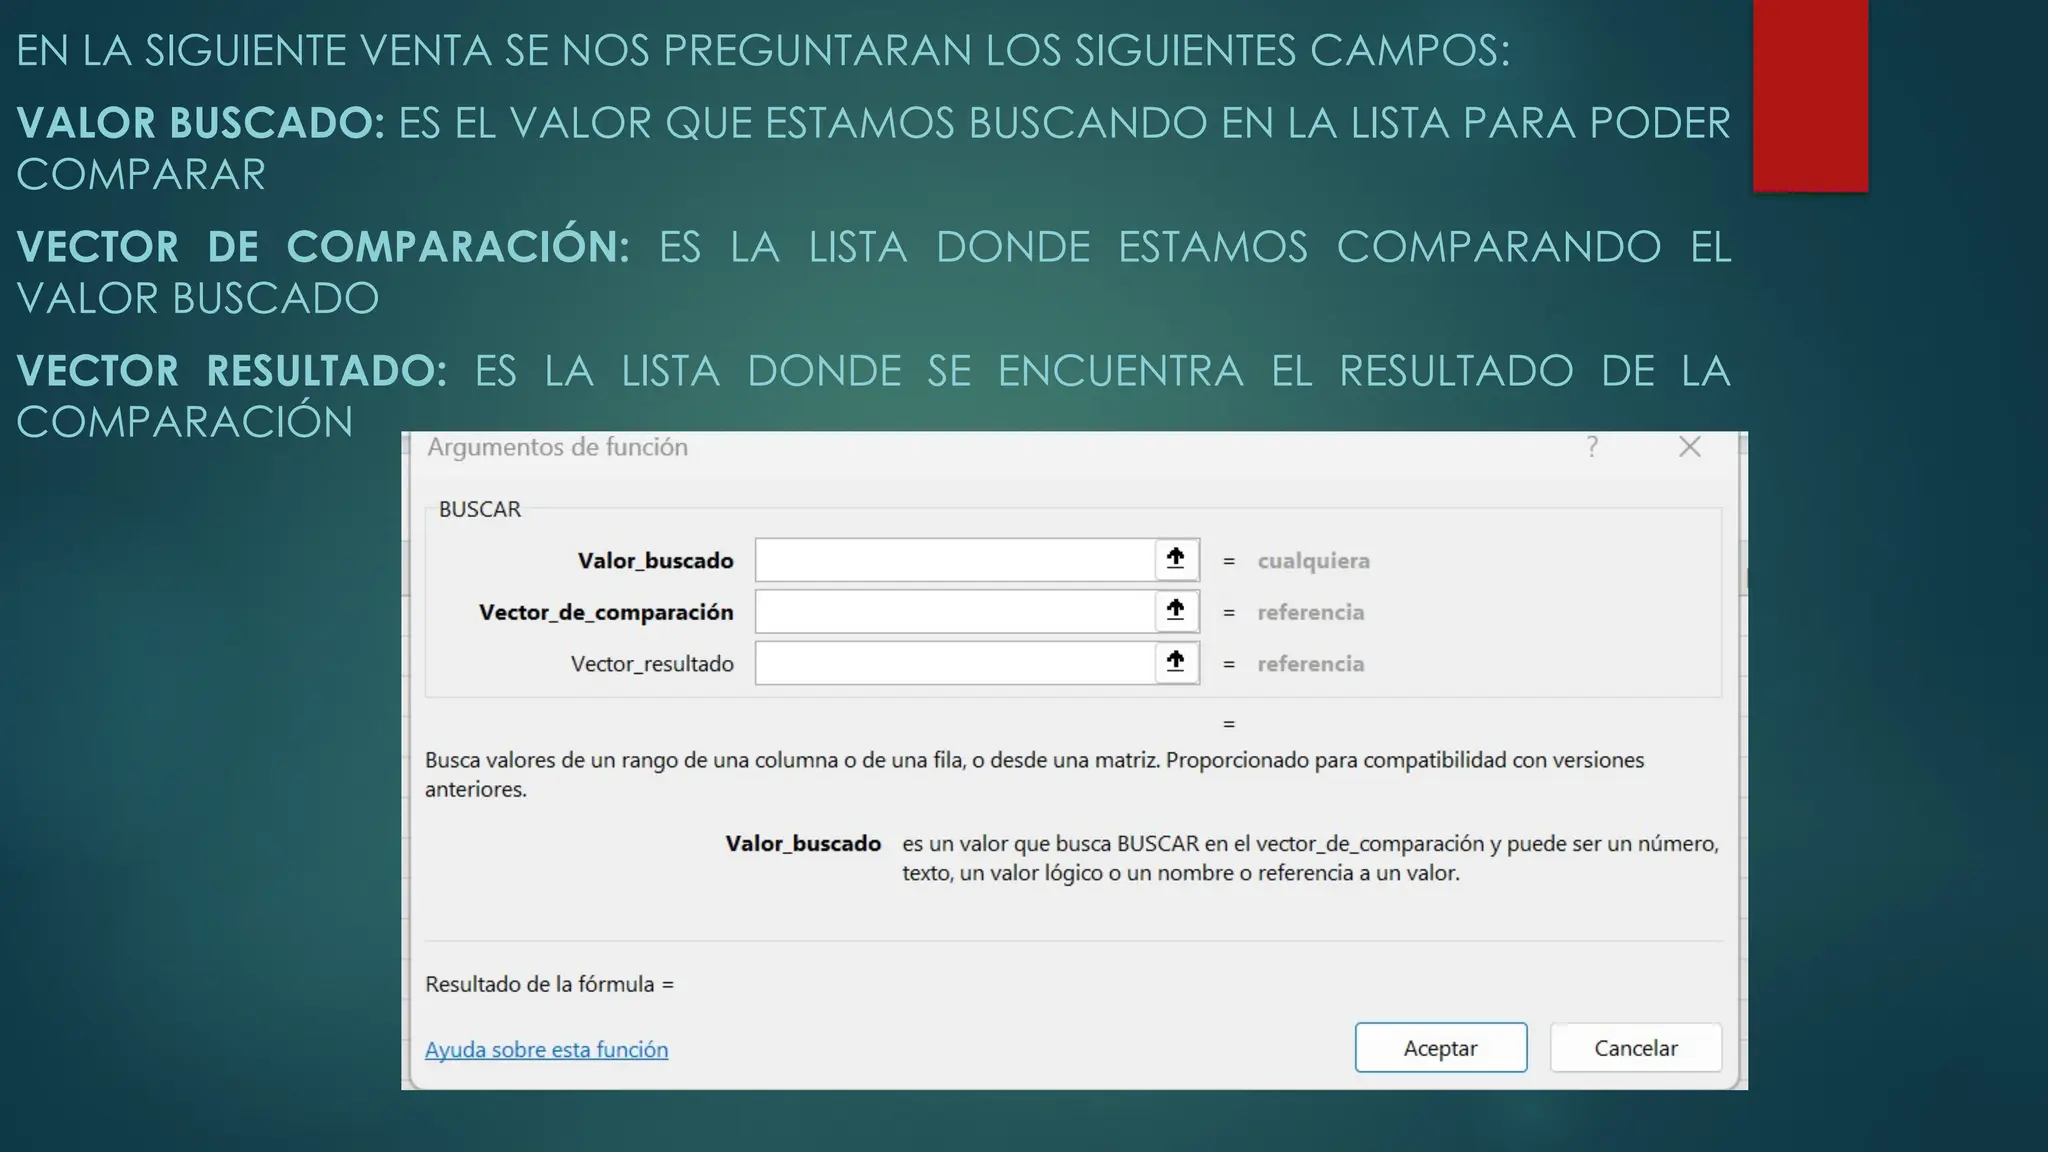Click the BUSCAR group title
Image resolution: width=2048 pixels, height=1152 pixels.
pyautogui.click(x=480, y=509)
